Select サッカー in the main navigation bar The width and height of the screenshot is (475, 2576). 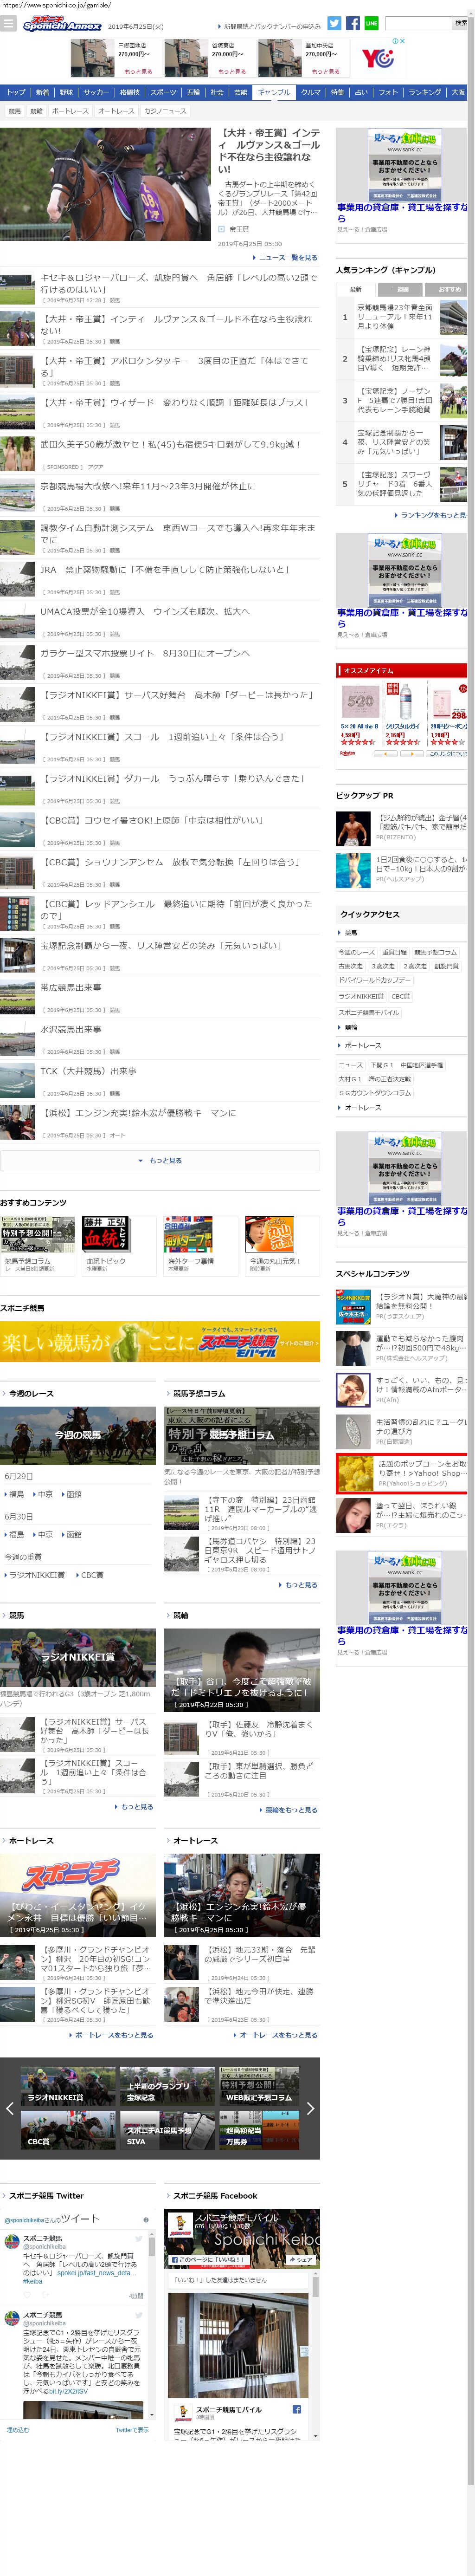[96, 92]
